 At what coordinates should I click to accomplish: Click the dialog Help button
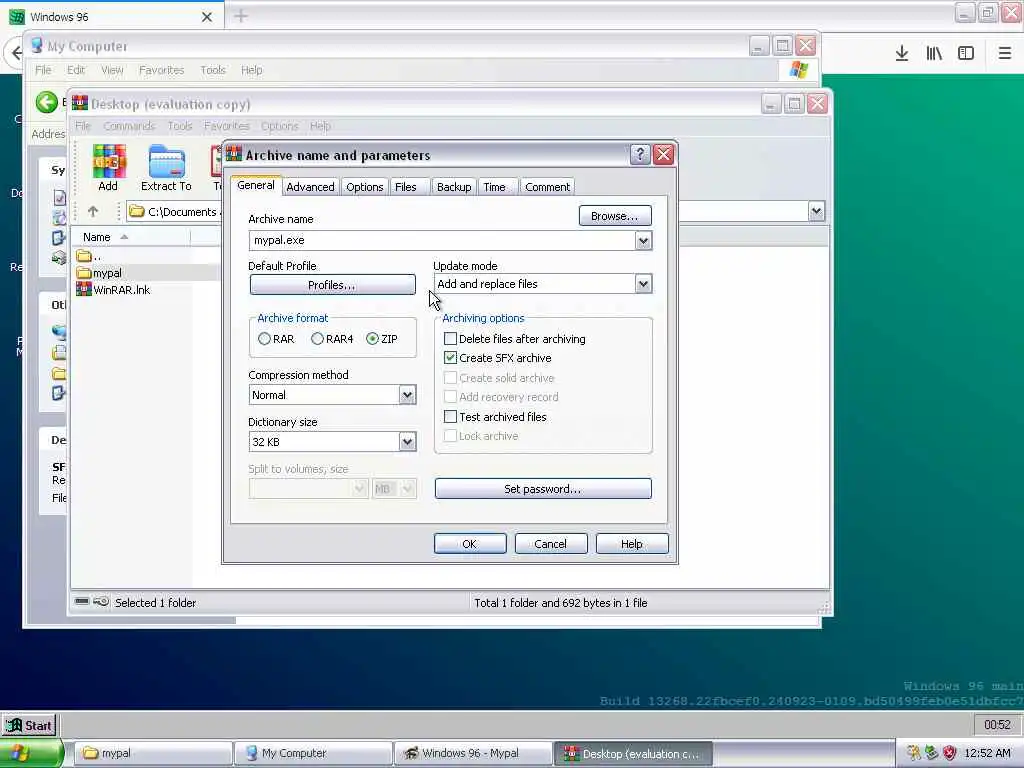(x=632, y=543)
